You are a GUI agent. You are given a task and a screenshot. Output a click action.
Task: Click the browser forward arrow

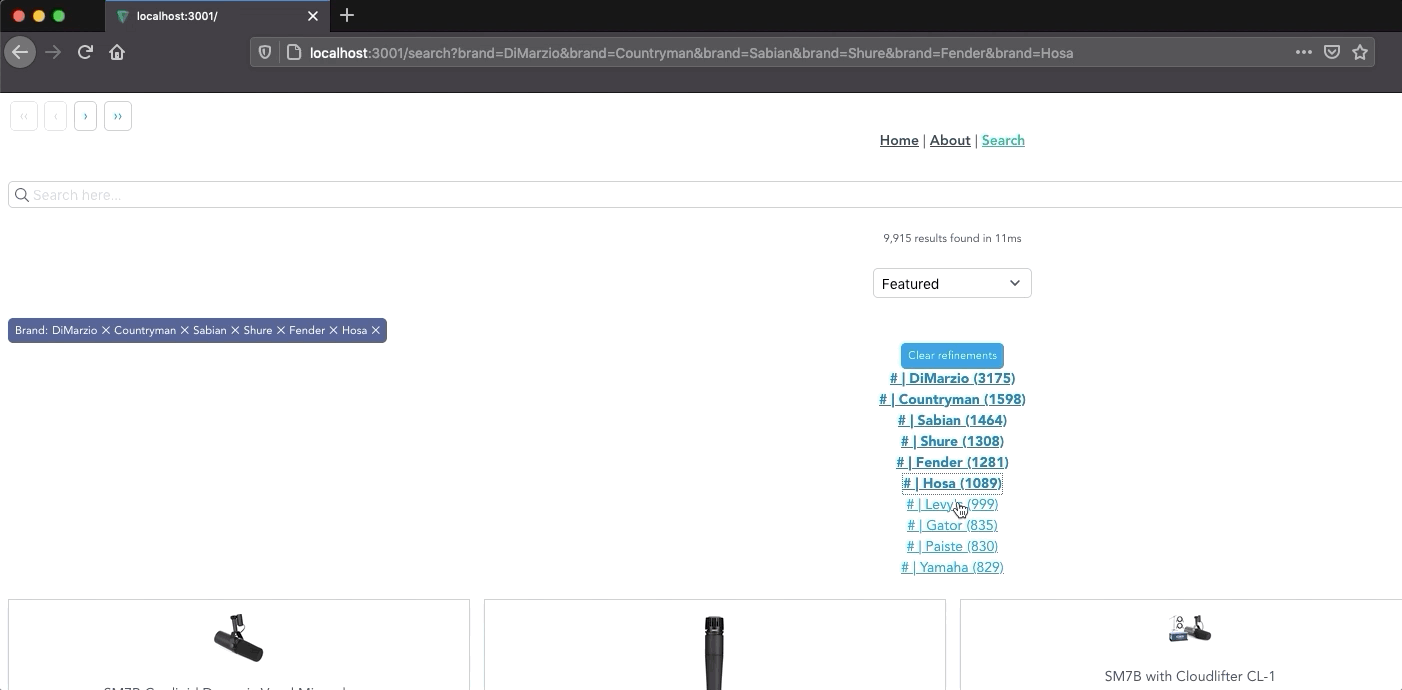[x=53, y=52]
